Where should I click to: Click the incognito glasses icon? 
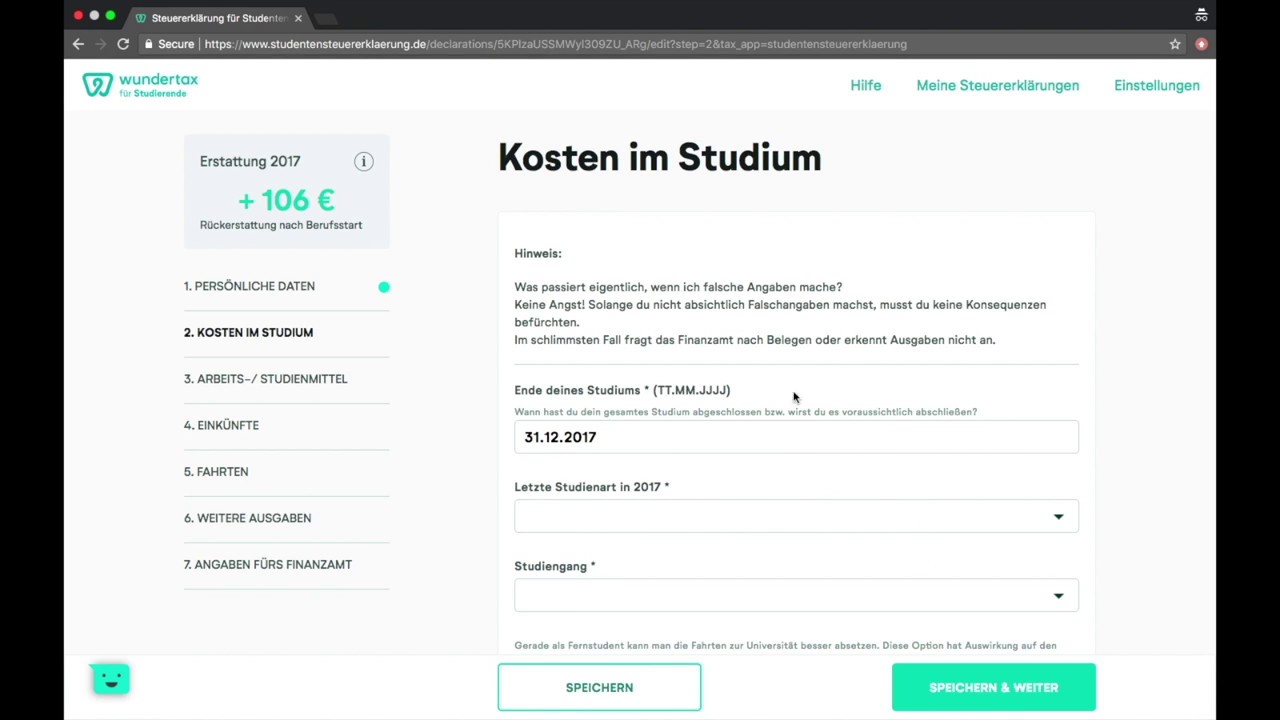[x=1201, y=15]
